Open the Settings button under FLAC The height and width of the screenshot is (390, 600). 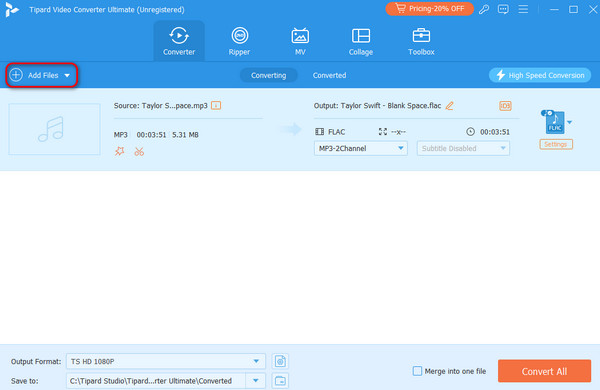(x=556, y=144)
